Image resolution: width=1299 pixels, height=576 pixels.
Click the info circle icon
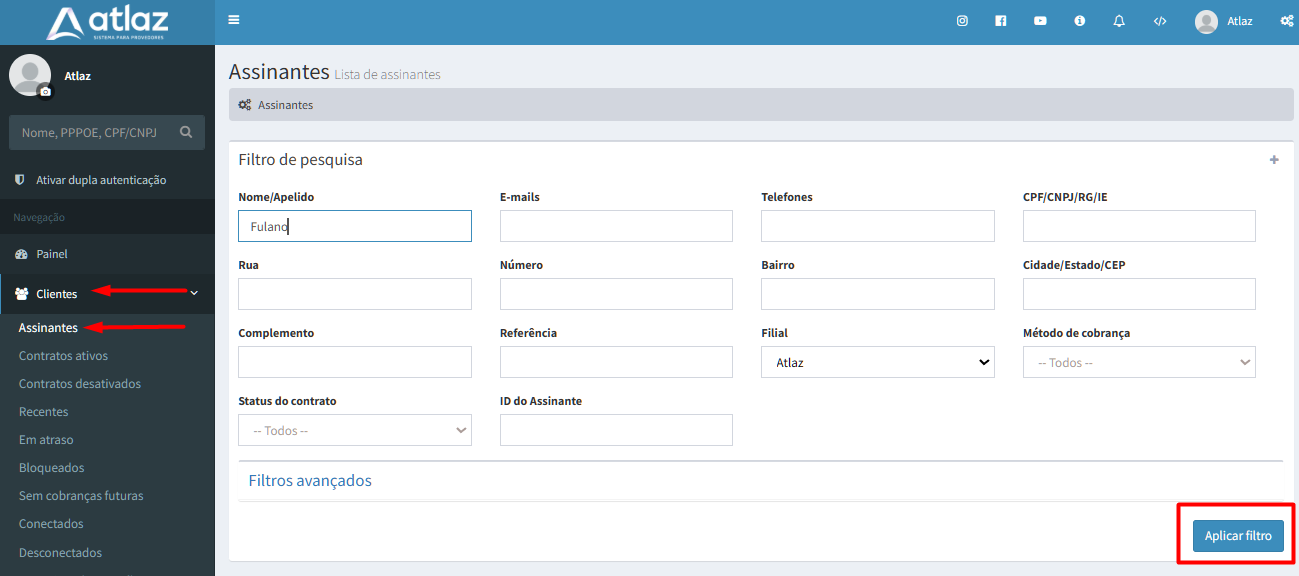[1080, 21]
